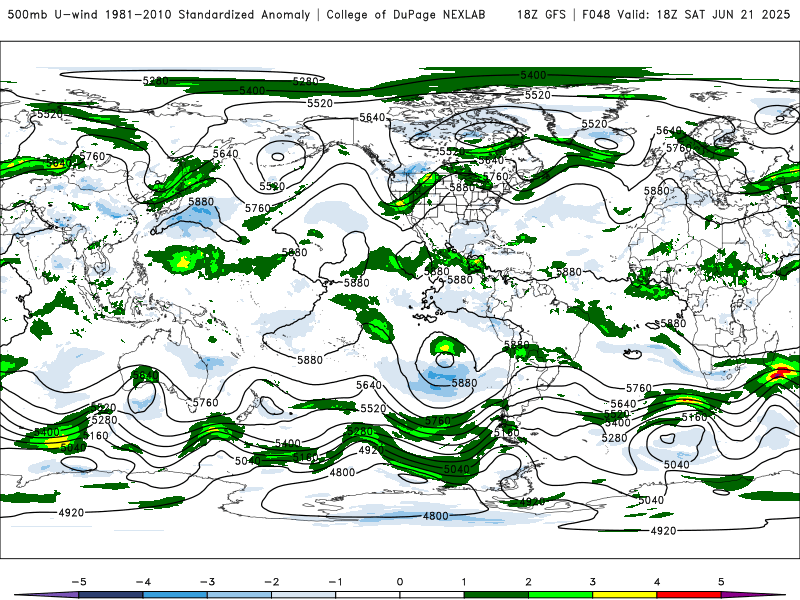Click the '5' colorbar tick label

pyautogui.click(x=721, y=582)
